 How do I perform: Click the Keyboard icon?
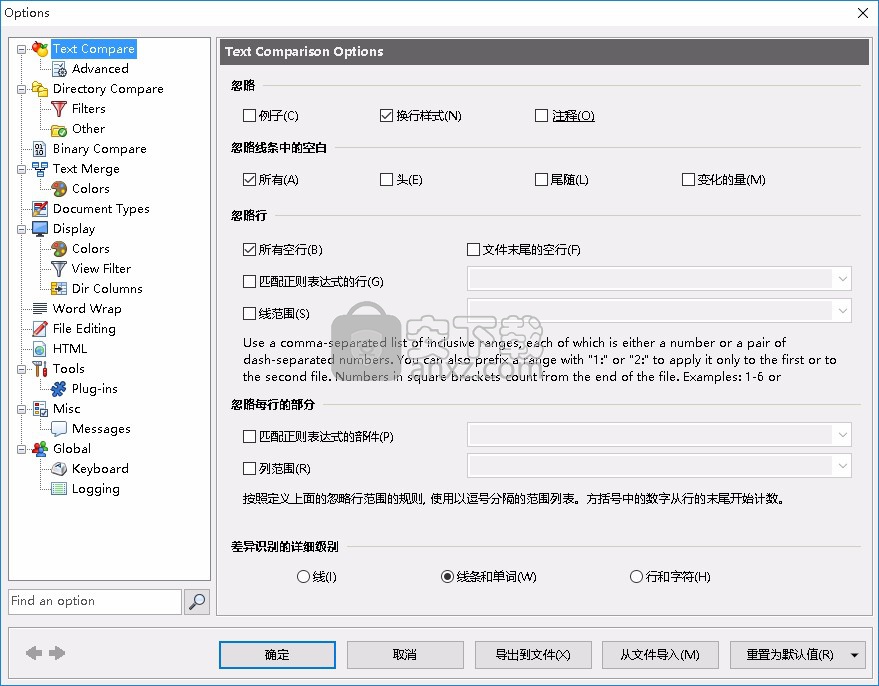(59, 469)
